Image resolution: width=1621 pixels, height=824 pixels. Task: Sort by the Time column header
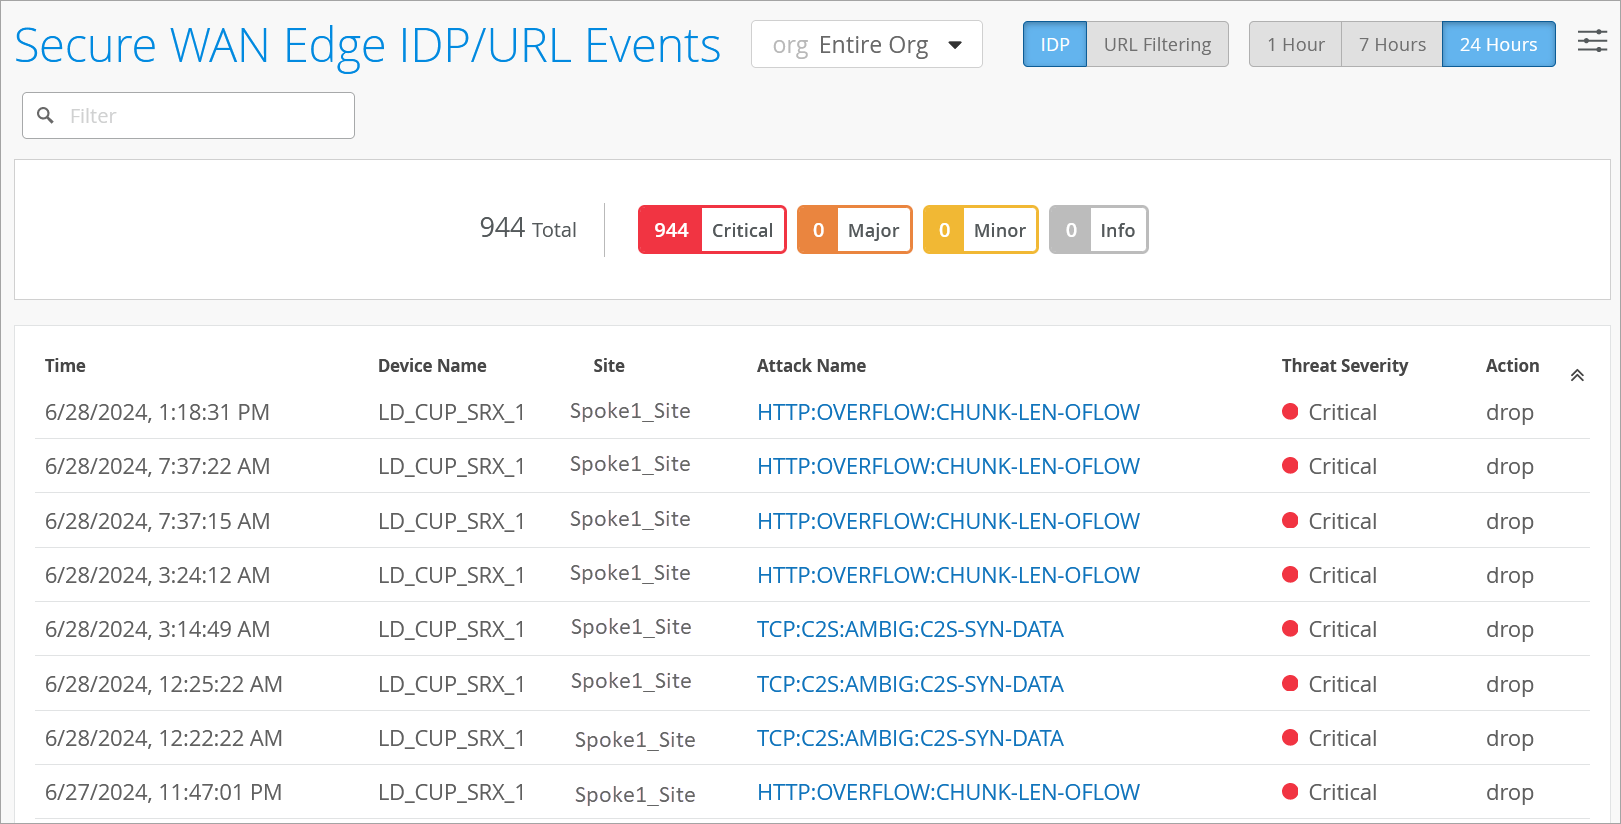tap(65, 366)
